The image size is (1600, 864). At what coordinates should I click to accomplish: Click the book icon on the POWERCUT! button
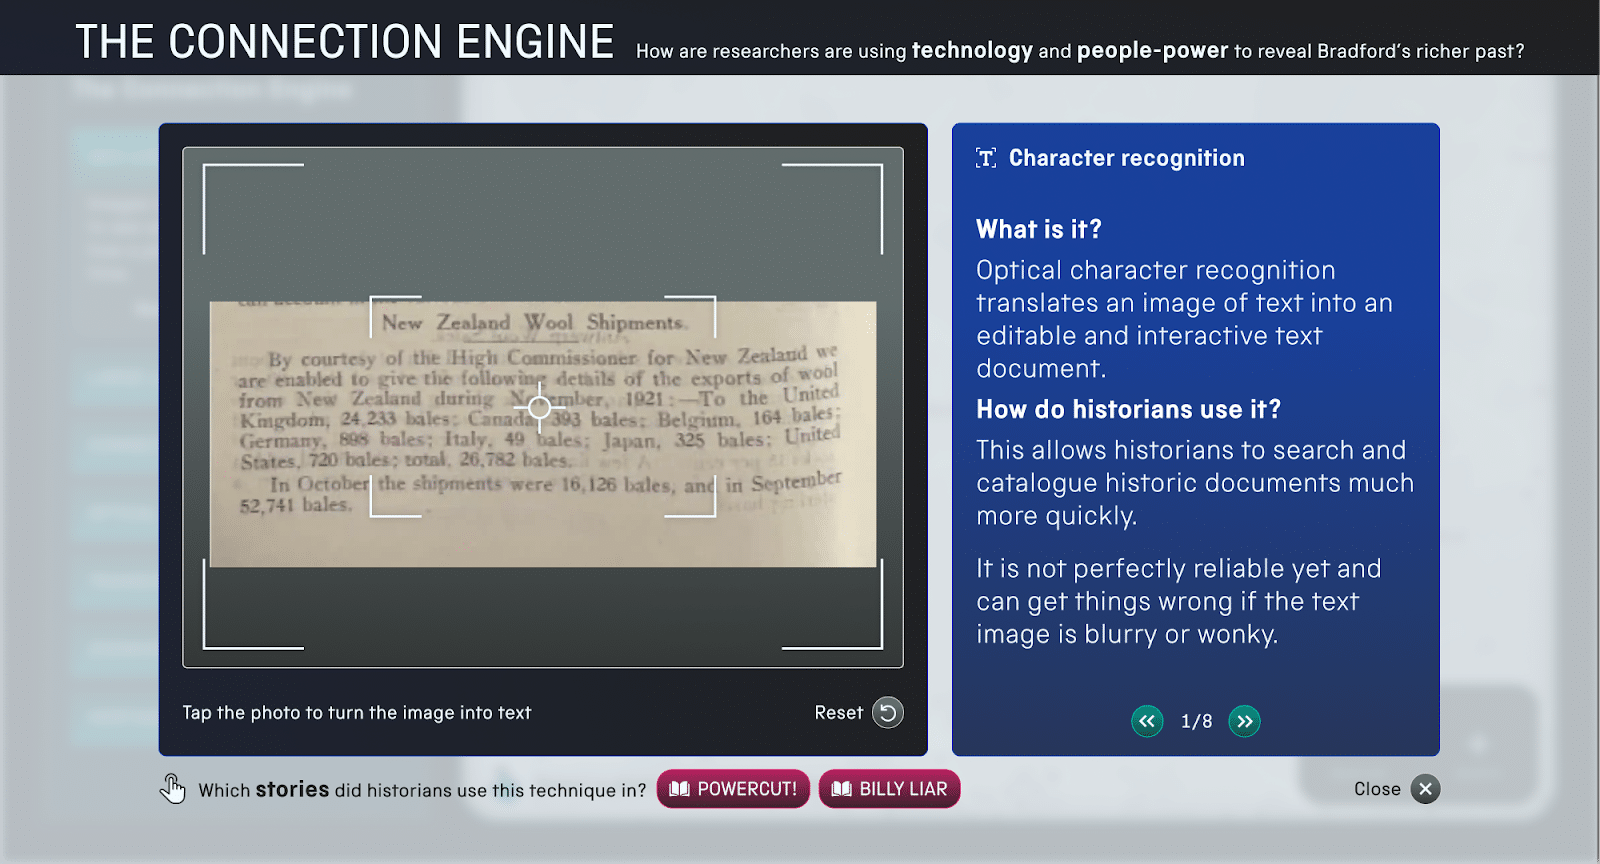[x=680, y=789]
